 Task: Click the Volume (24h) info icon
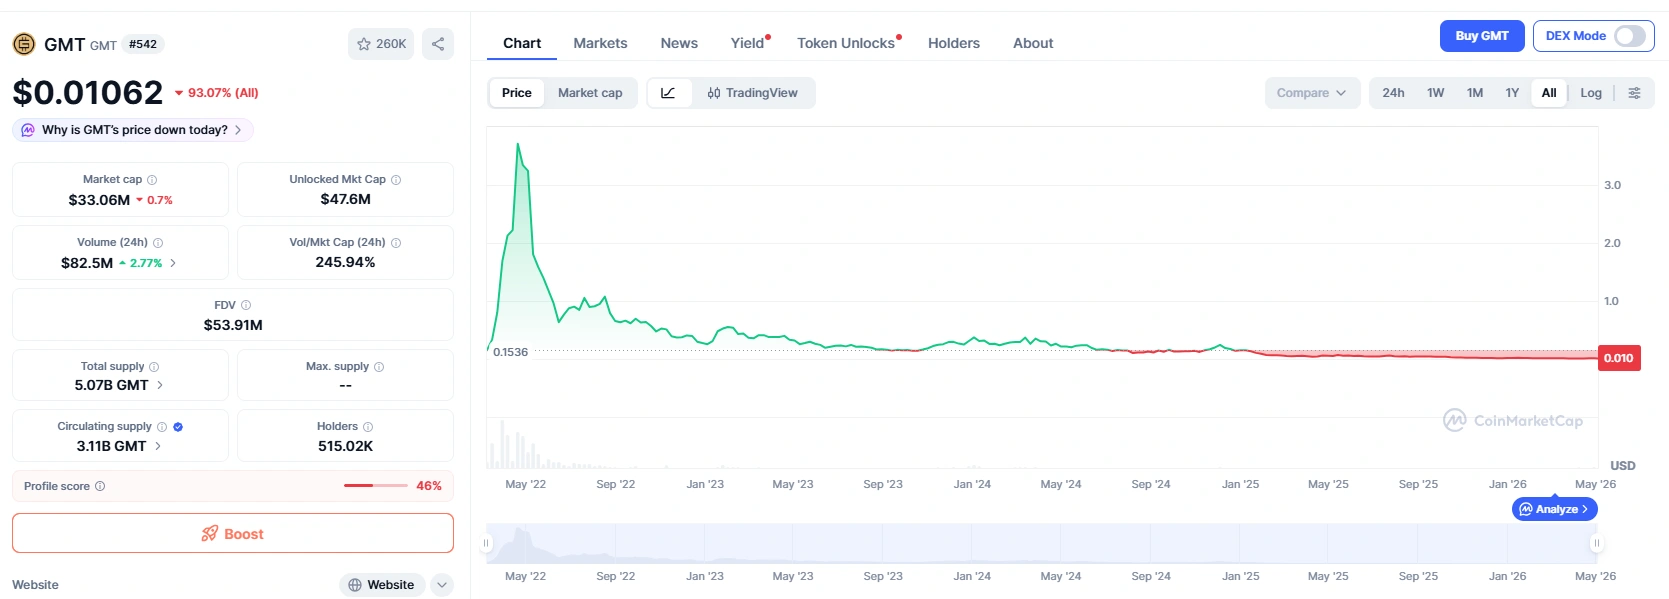pyautogui.click(x=158, y=243)
